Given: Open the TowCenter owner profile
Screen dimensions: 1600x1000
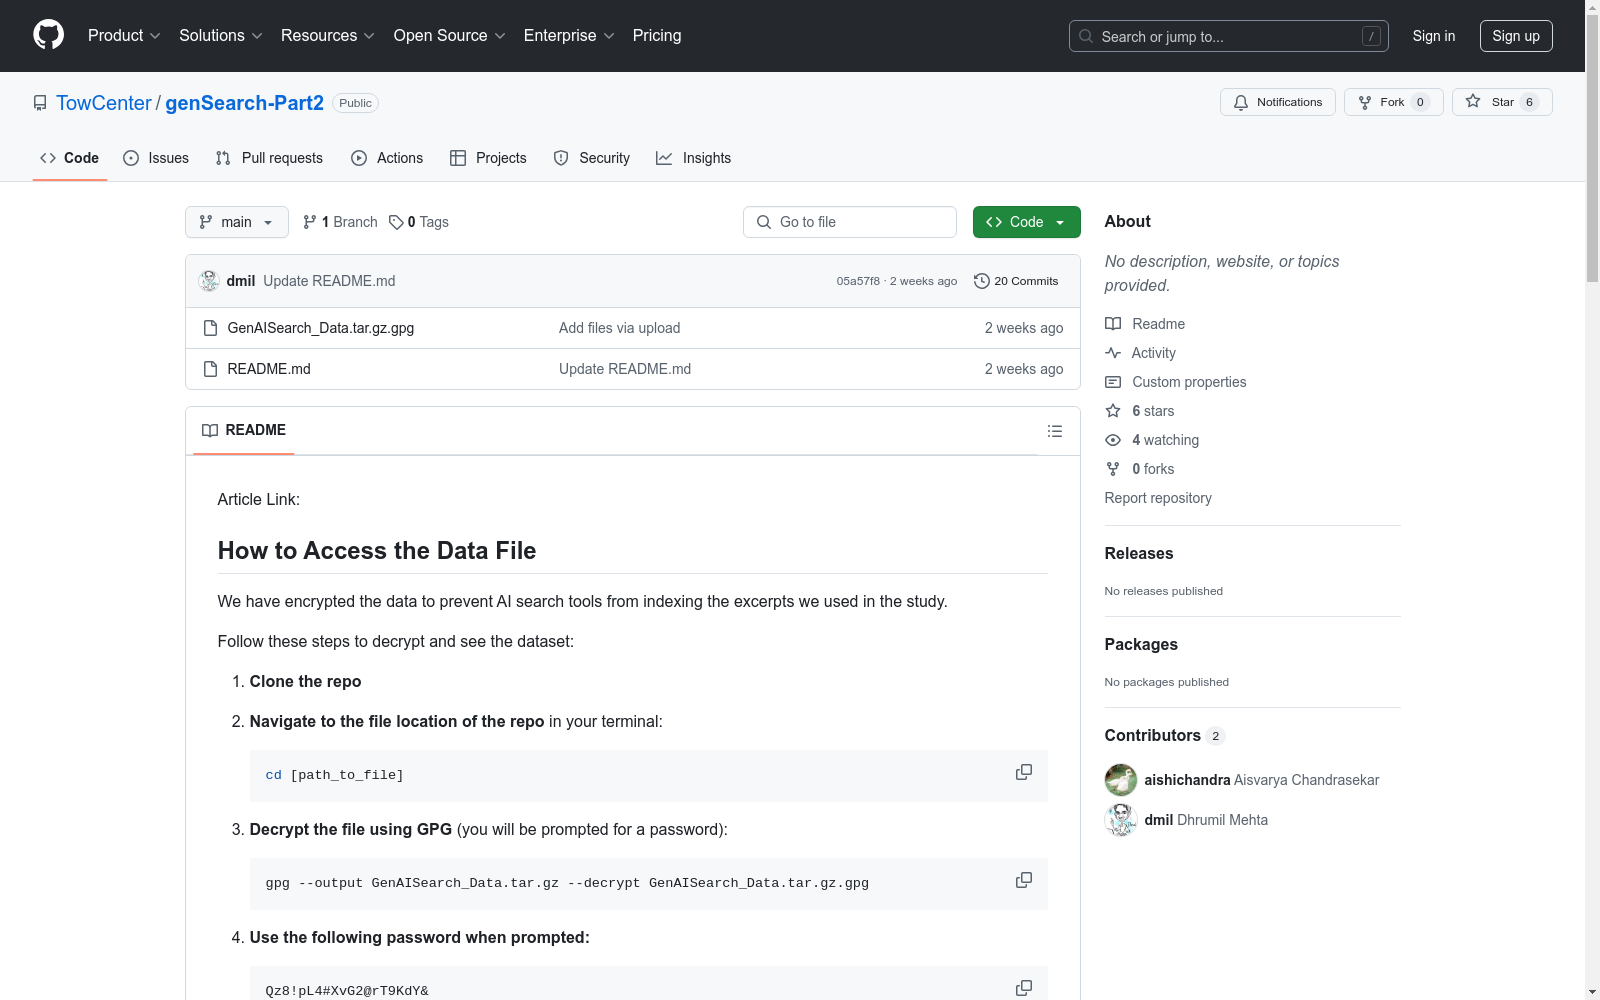Looking at the screenshot, I should (104, 103).
